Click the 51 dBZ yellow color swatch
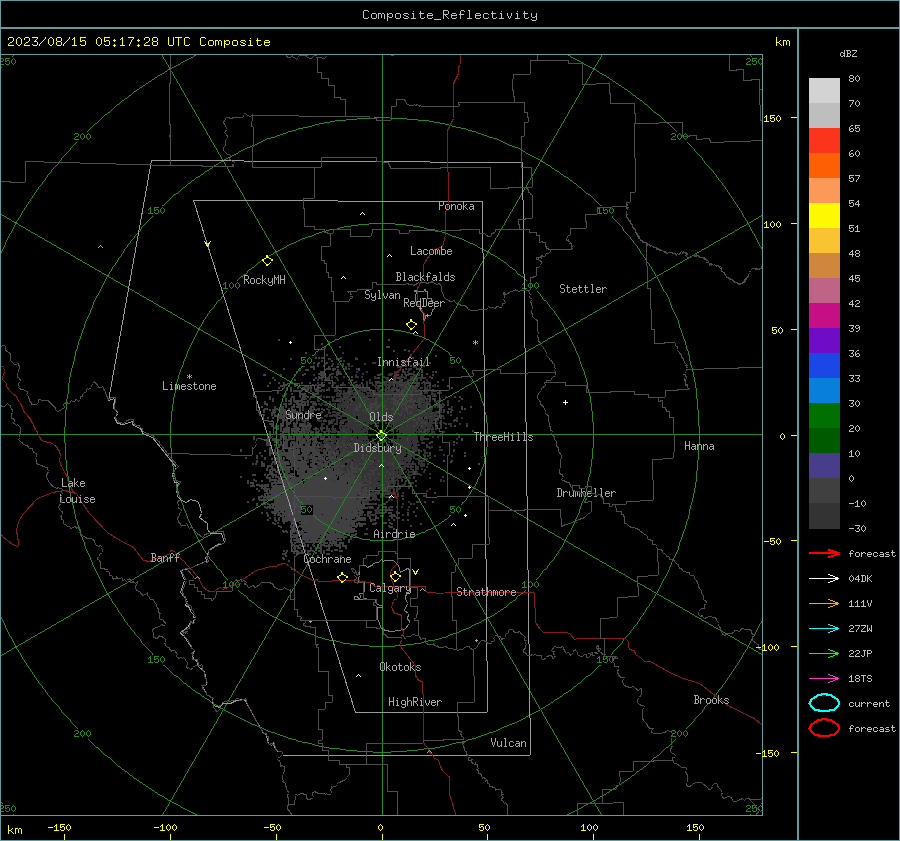Screen dimensions: 900x841 point(824,216)
